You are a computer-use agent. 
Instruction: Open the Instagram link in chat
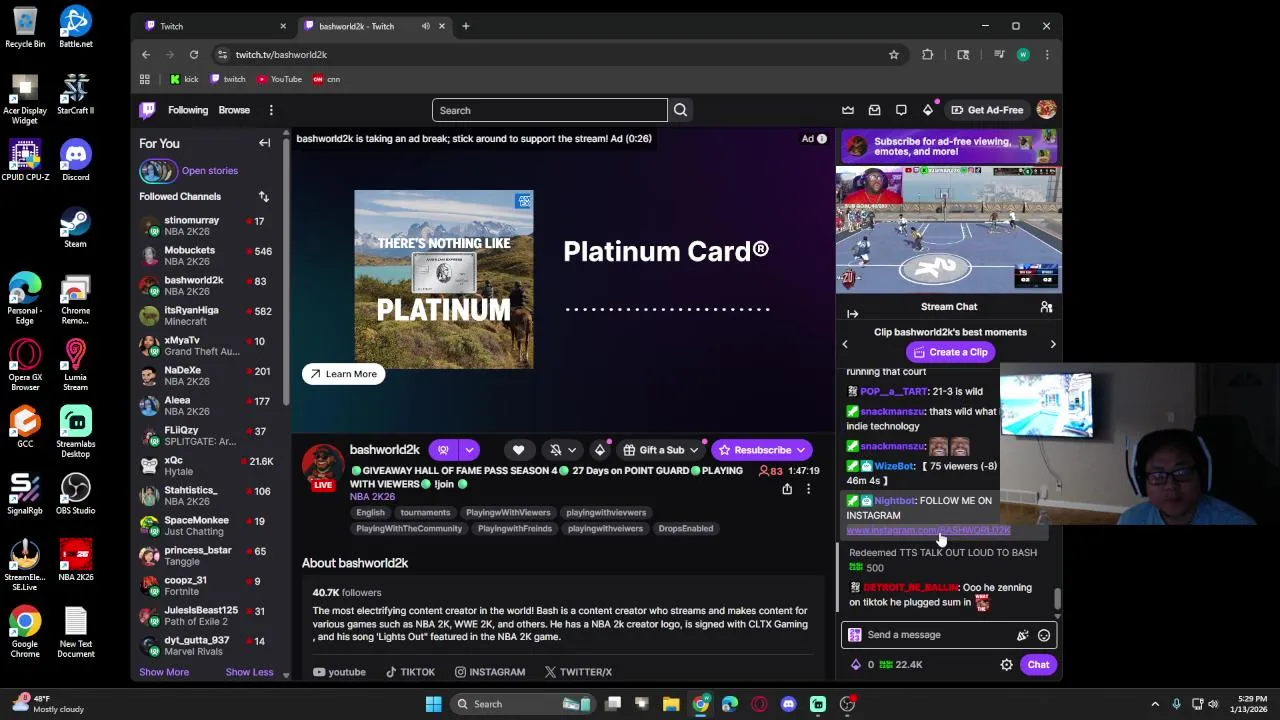coord(928,531)
